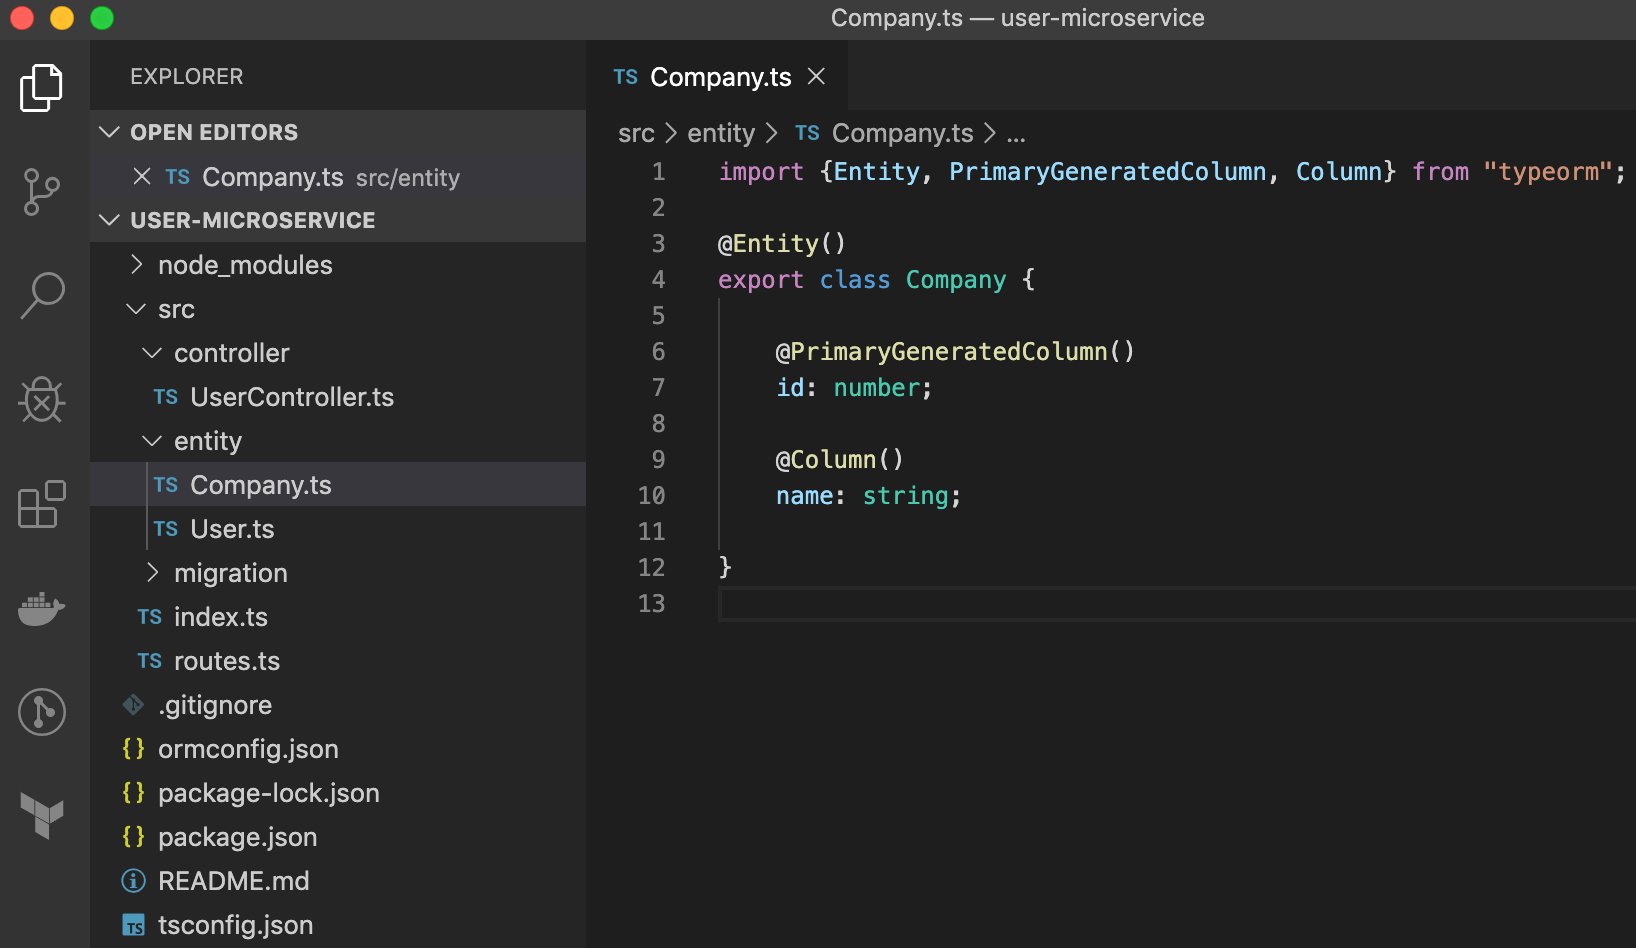The width and height of the screenshot is (1636, 948).
Task: Open the User.ts file
Action: pos(231,528)
